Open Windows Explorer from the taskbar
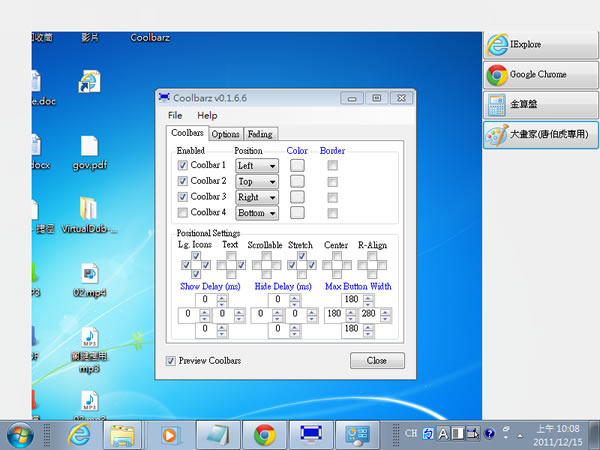The image size is (600, 450). pyautogui.click(x=122, y=435)
